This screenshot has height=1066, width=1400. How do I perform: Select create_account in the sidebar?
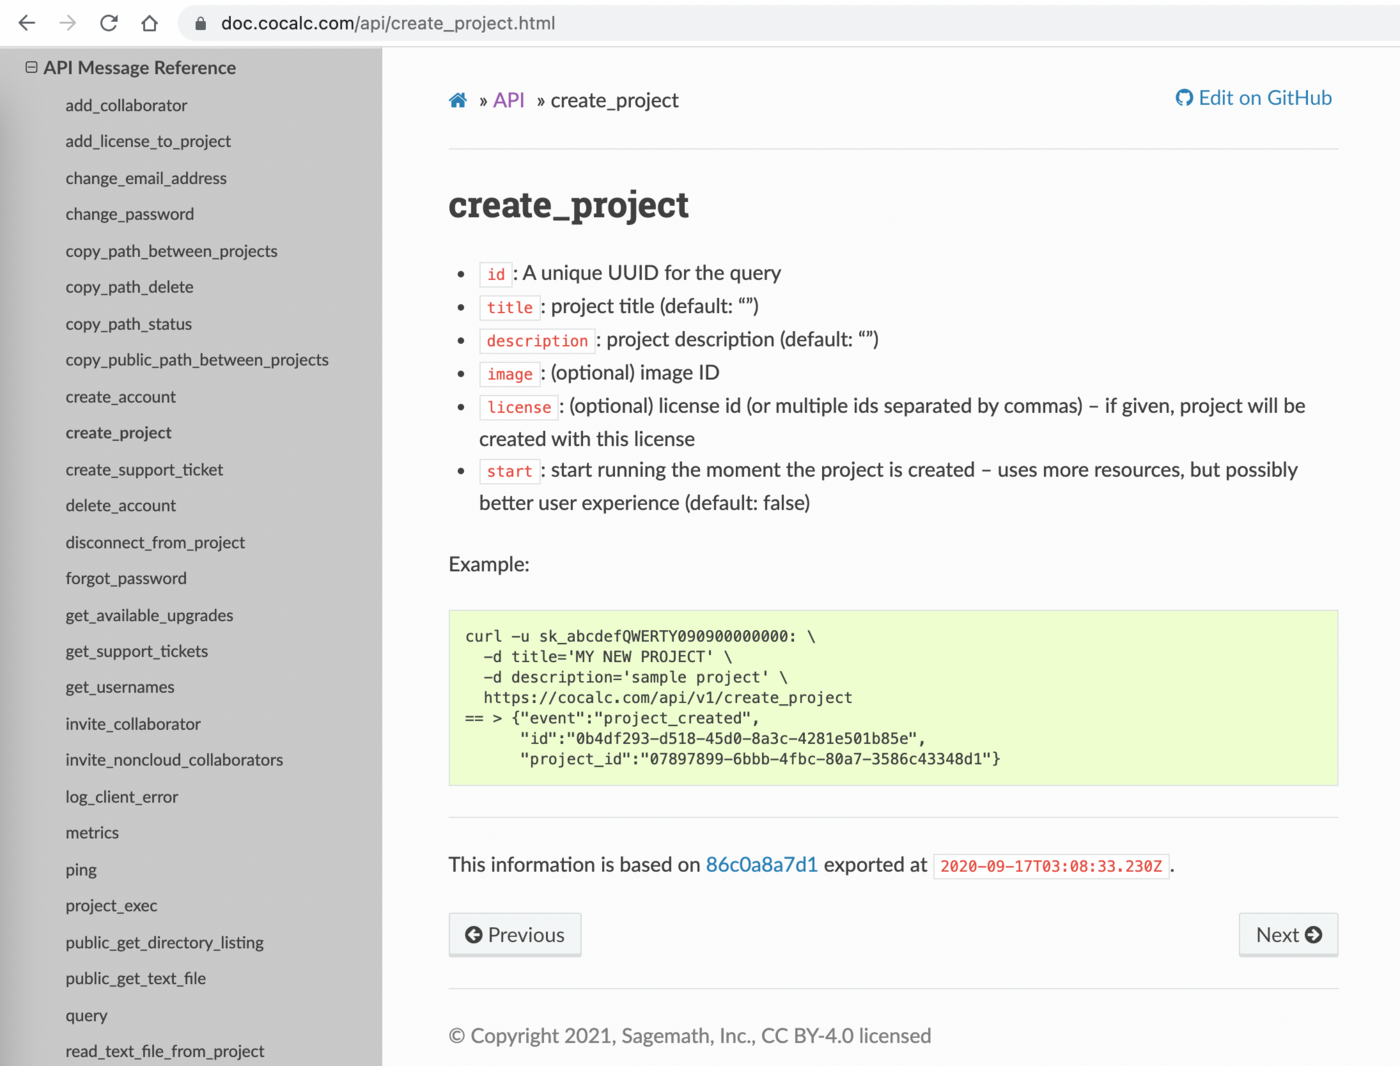pos(120,396)
